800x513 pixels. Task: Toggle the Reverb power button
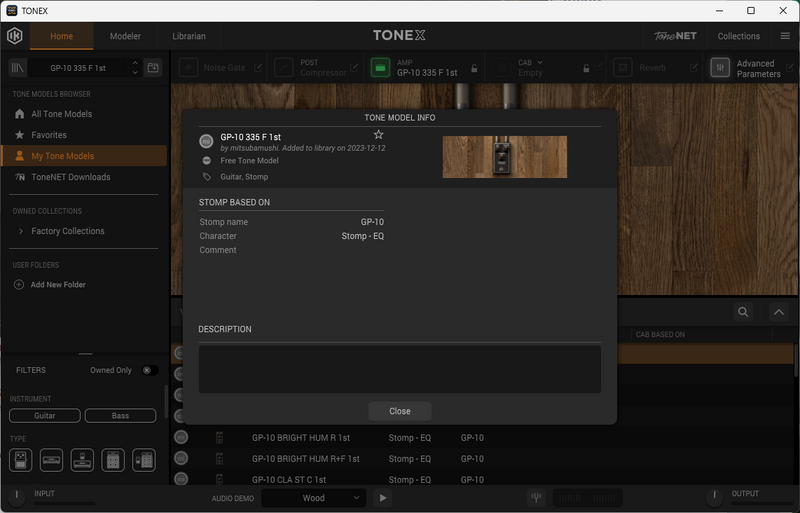[622, 67]
